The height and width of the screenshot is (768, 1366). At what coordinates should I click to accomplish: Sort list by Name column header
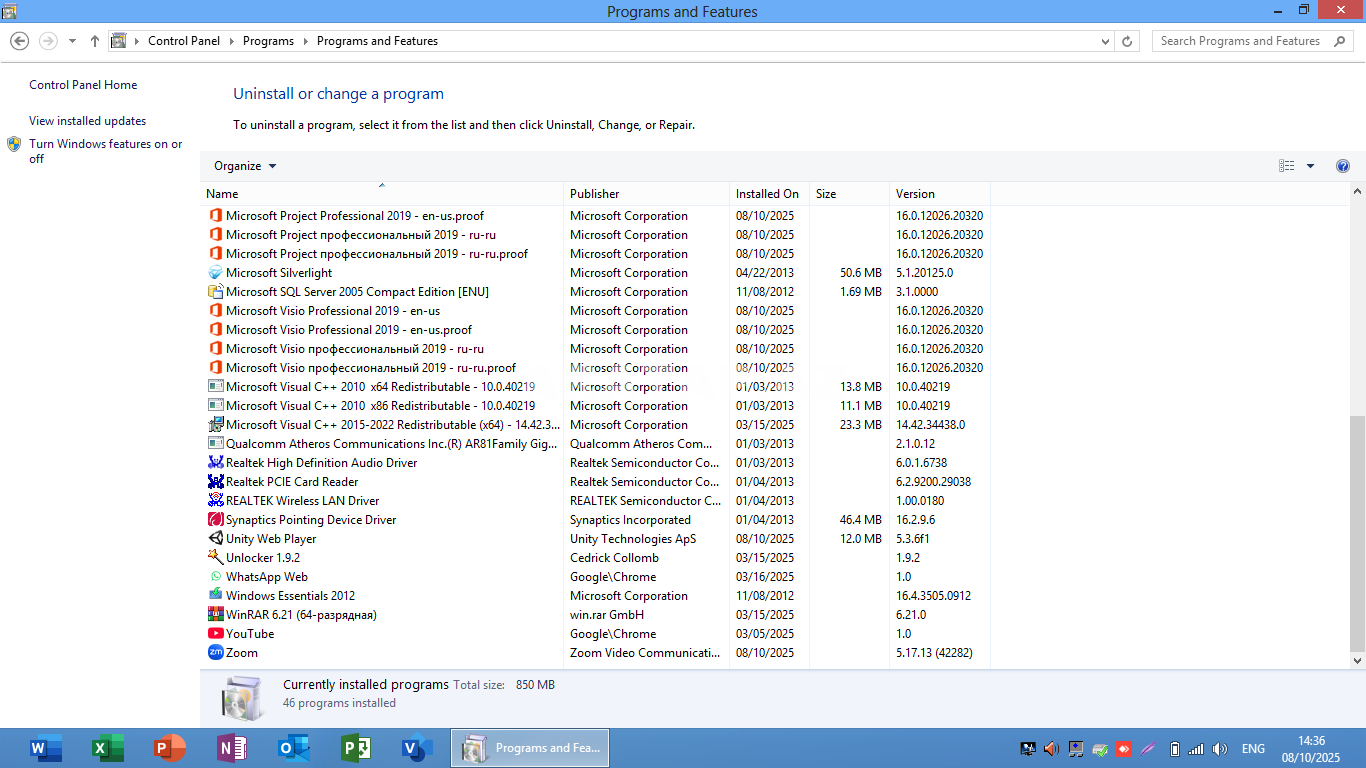point(382,194)
